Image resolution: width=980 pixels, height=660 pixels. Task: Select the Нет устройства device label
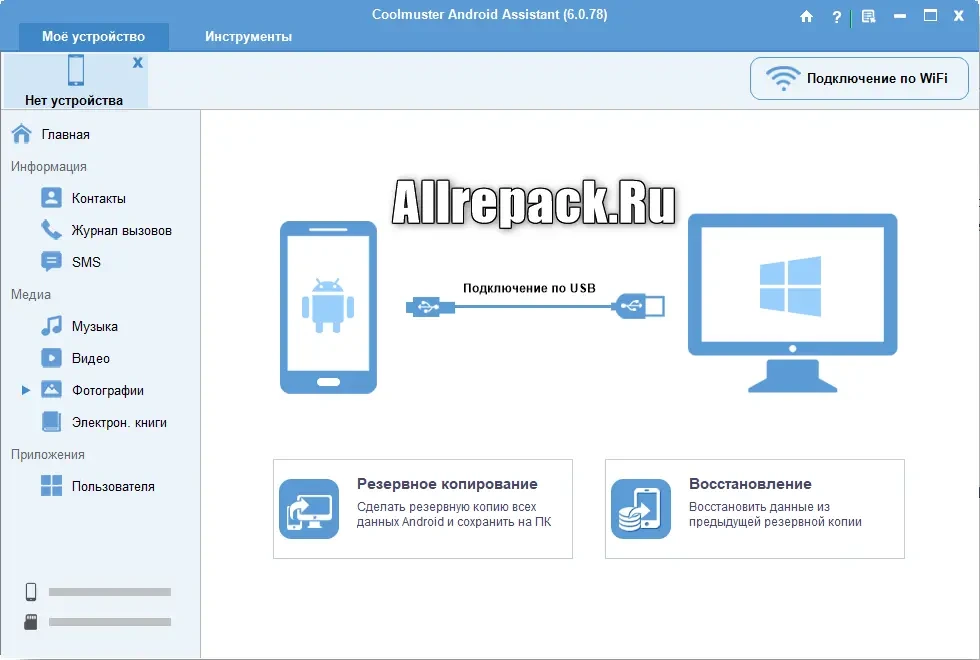click(x=74, y=100)
